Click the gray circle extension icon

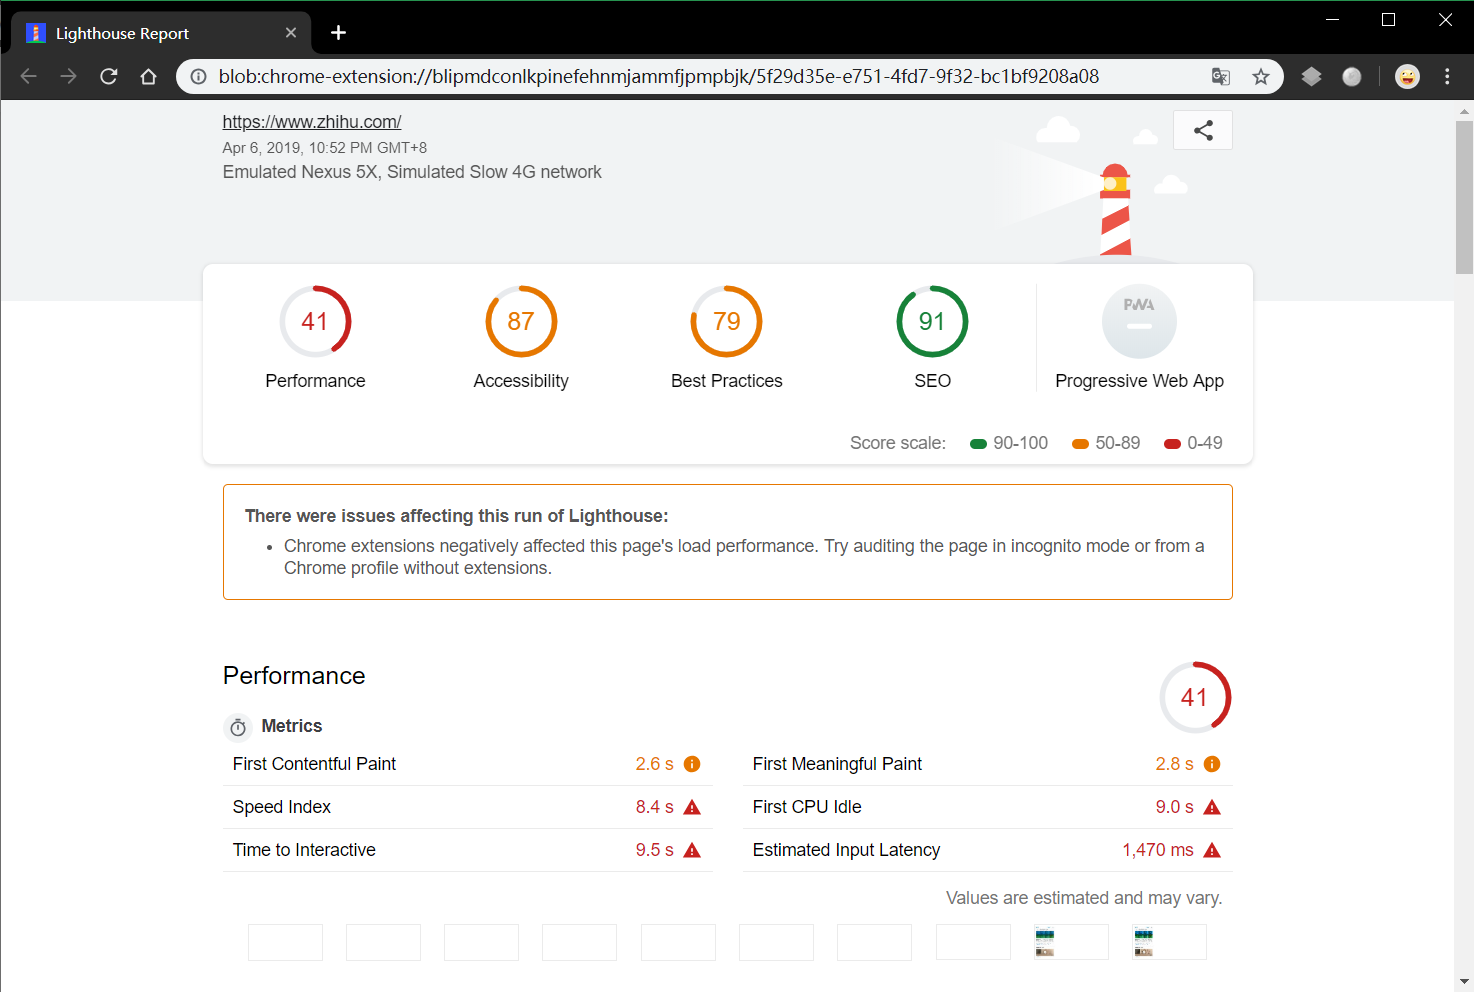(1352, 77)
